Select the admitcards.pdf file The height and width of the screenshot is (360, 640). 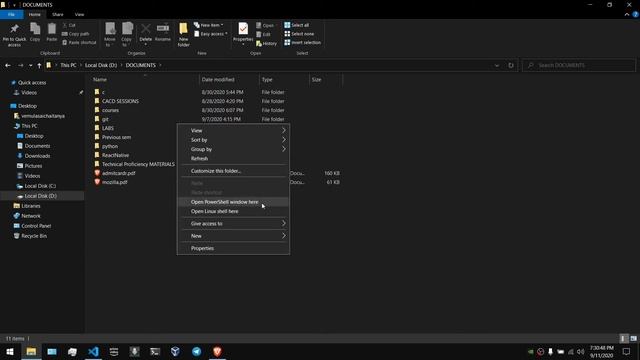tap(118, 173)
